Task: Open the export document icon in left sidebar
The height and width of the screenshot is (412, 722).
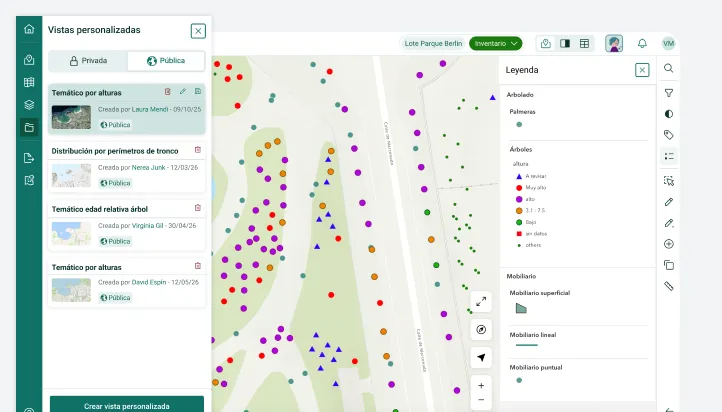Action: (29, 158)
